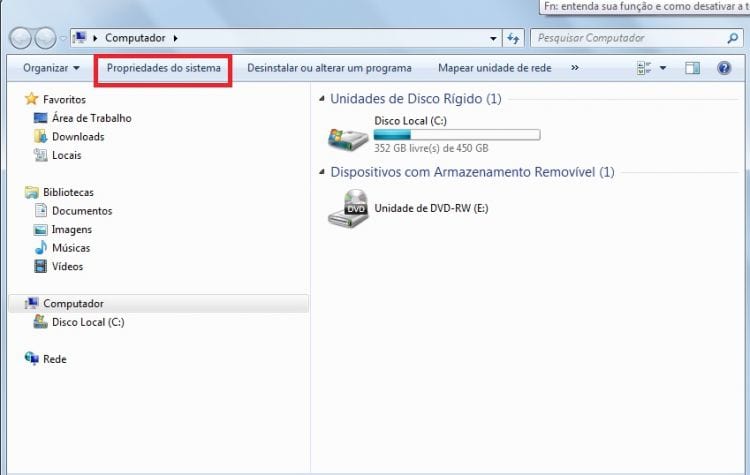The height and width of the screenshot is (475, 750).
Task: Click 352 GB livre(s) de 450 GB text
Action: coord(431,148)
